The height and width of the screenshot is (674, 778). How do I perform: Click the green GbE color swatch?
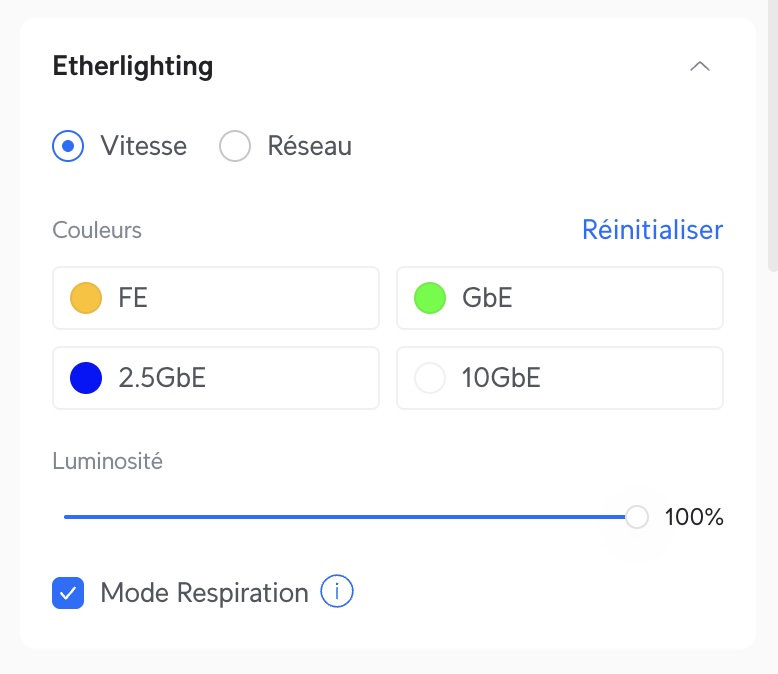pyautogui.click(x=430, y=298)
